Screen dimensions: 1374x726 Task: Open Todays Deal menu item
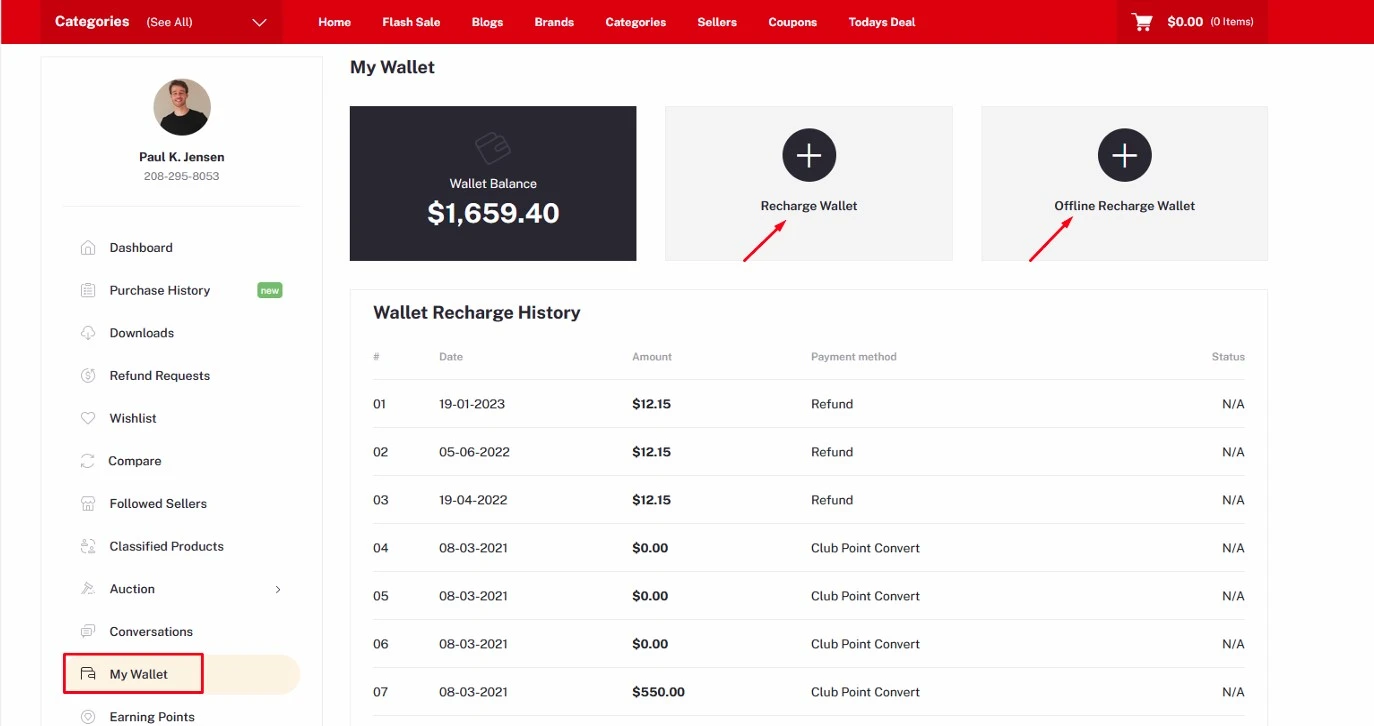(x=881, y=22)
